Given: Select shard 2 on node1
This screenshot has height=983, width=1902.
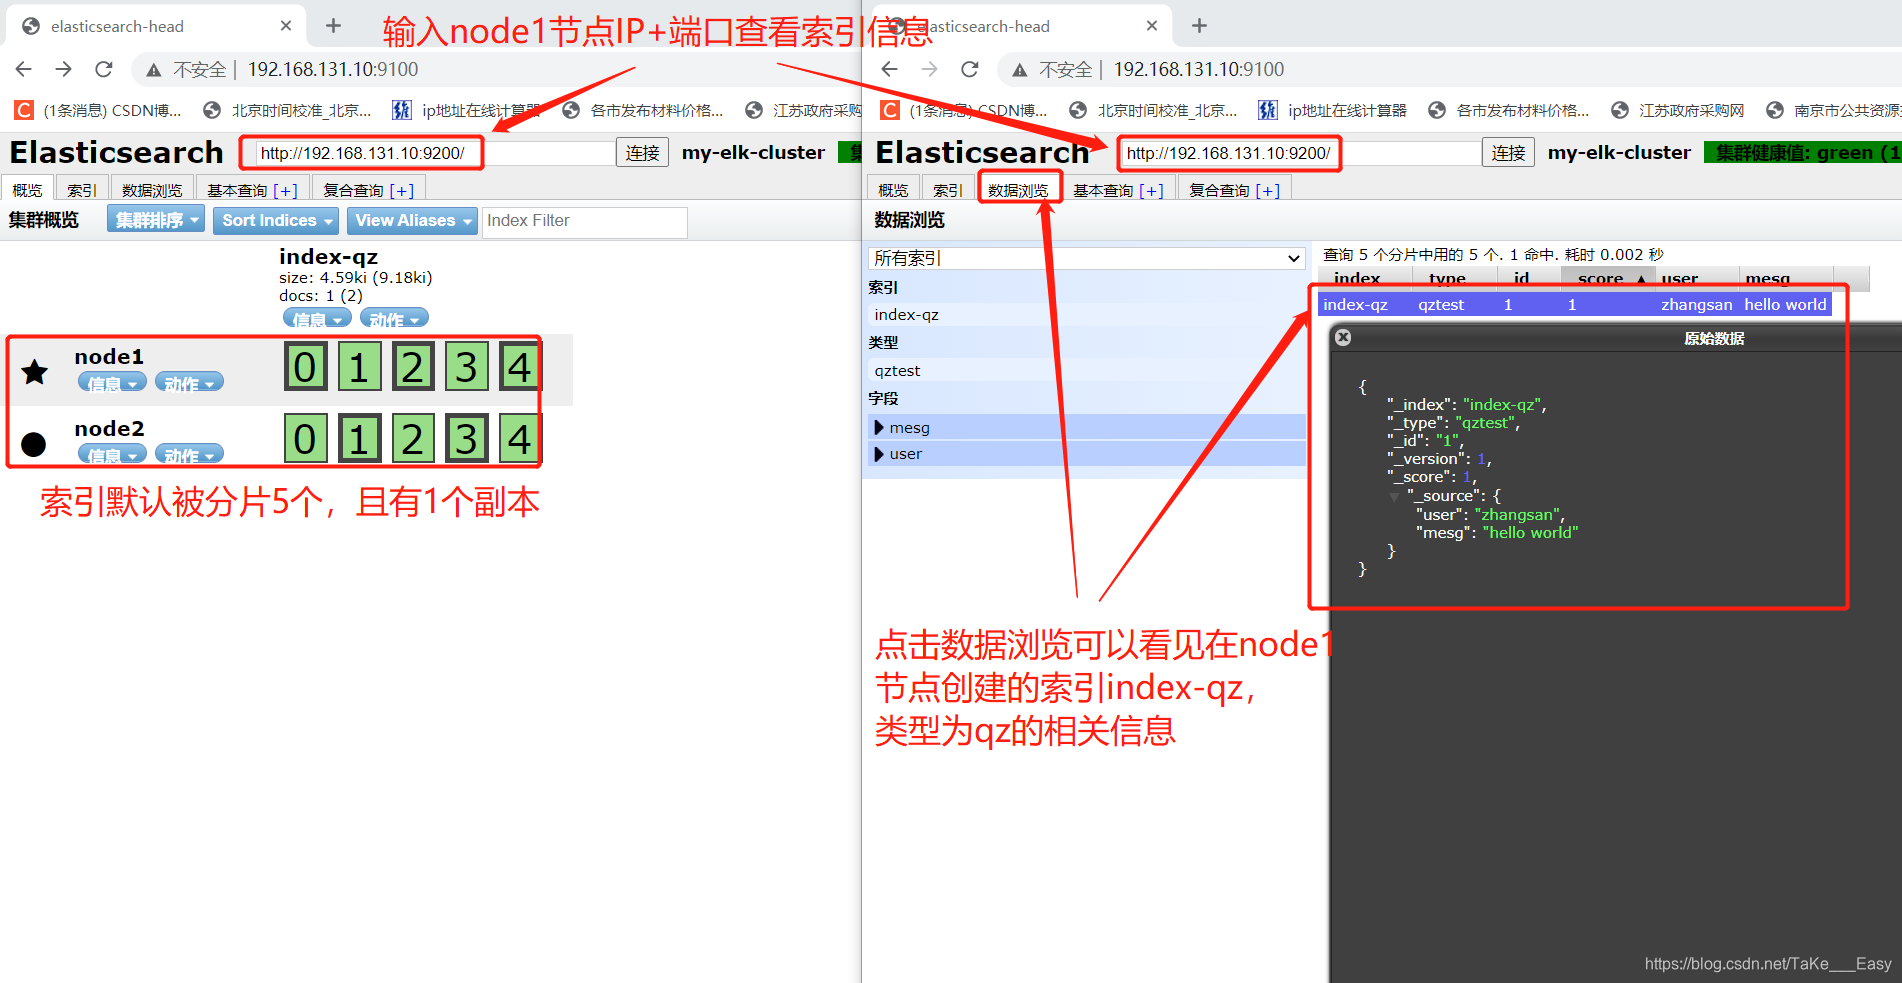Looking at the screenshot, I should pos(413,367).
